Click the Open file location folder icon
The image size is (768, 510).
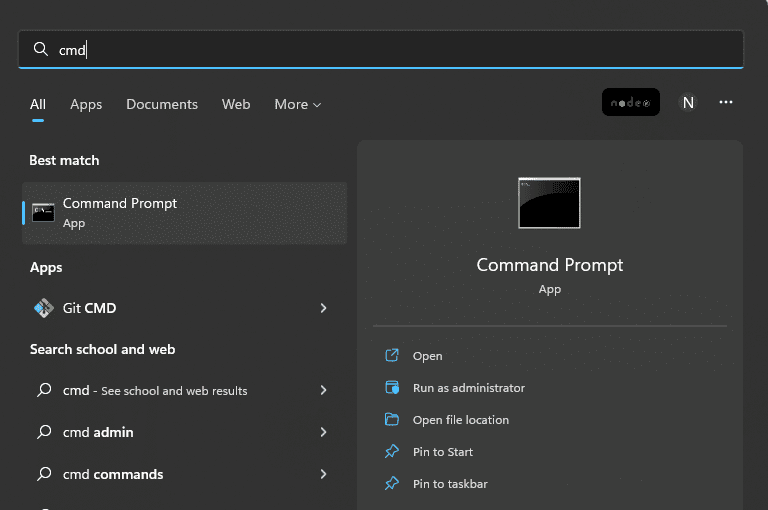click(x=392, y=419)
